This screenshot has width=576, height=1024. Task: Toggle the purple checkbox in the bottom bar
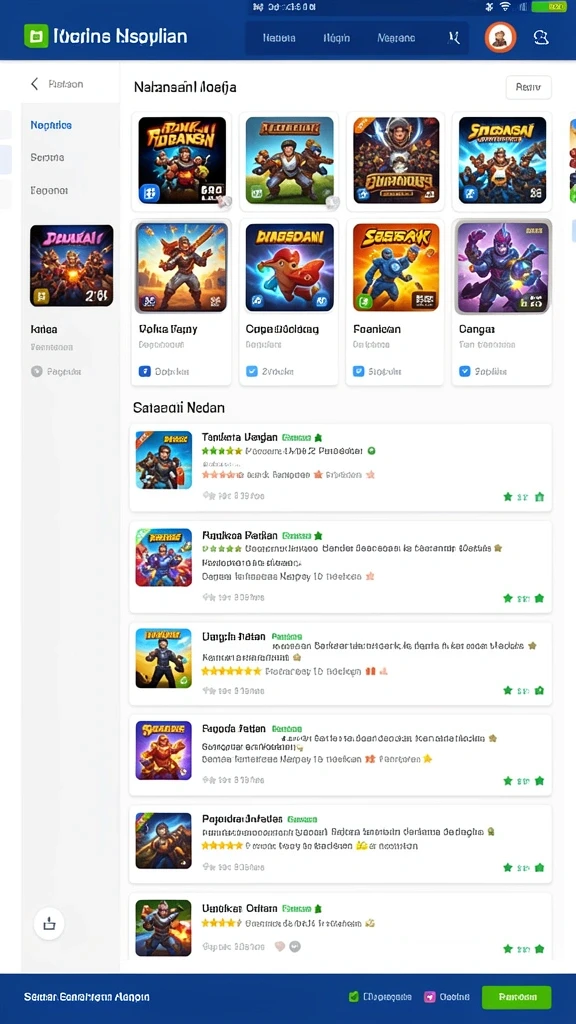[430, 997]
